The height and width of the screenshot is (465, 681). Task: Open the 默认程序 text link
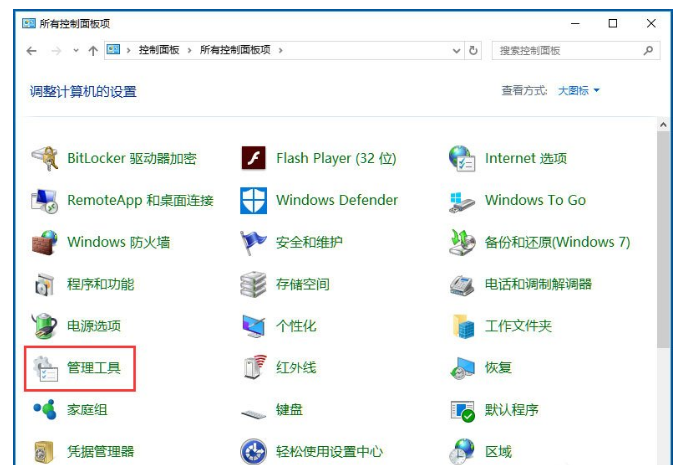[512, 410]
